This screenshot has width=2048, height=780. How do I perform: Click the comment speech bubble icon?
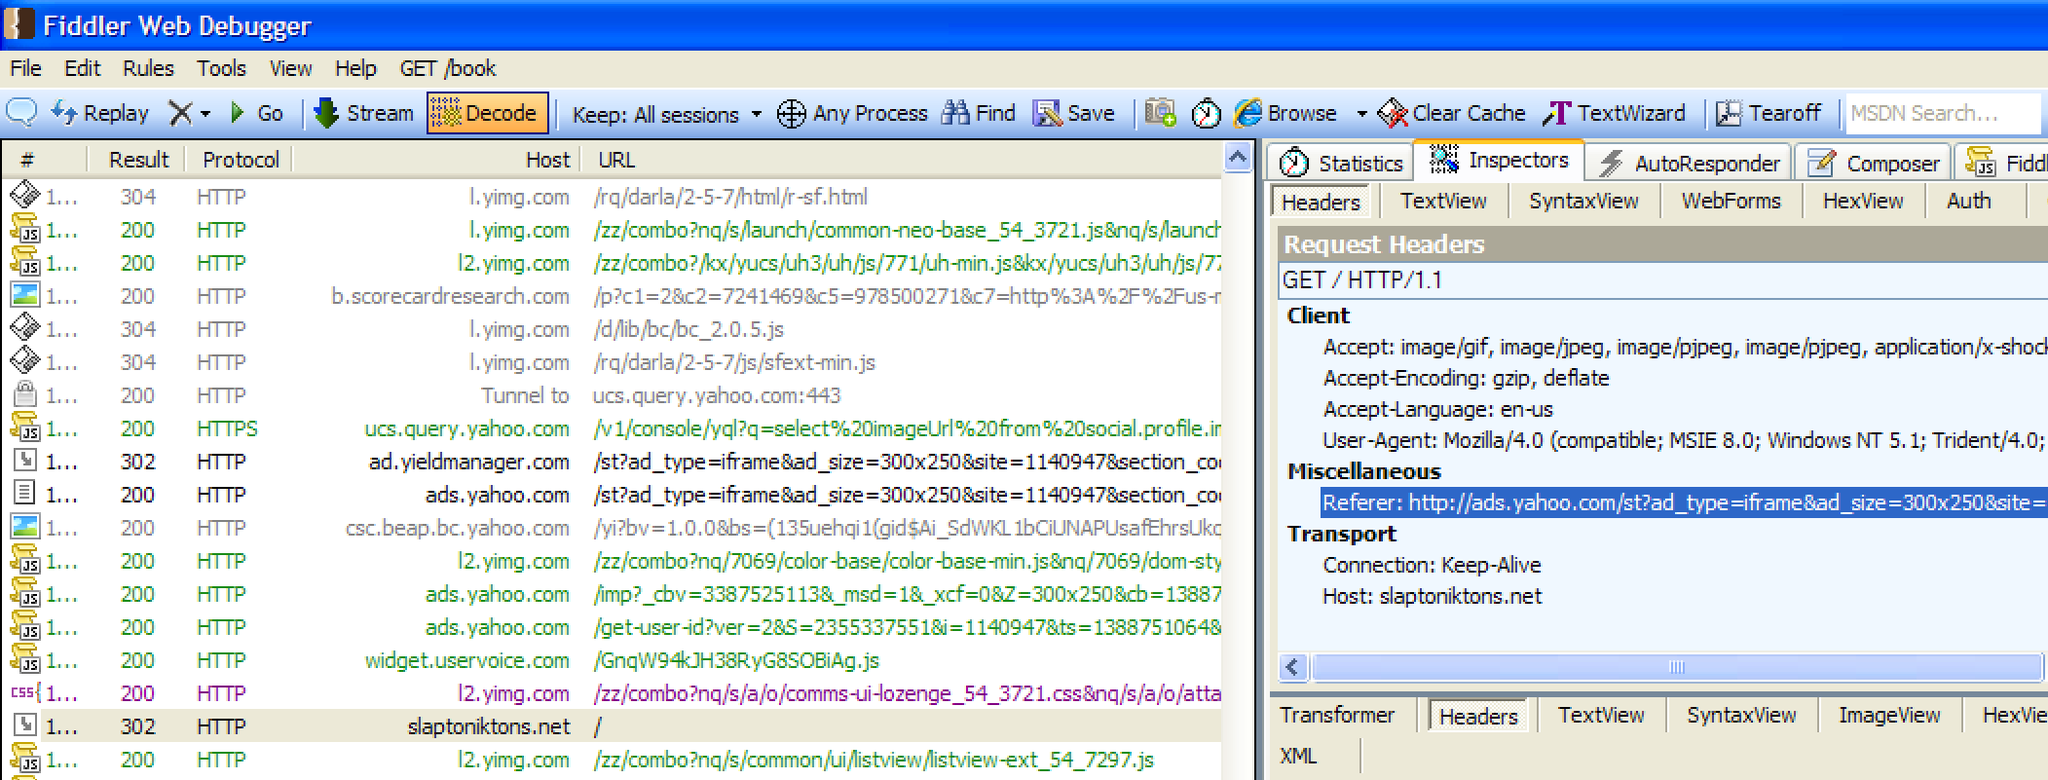pyautogui.click(x=22, y=113)
